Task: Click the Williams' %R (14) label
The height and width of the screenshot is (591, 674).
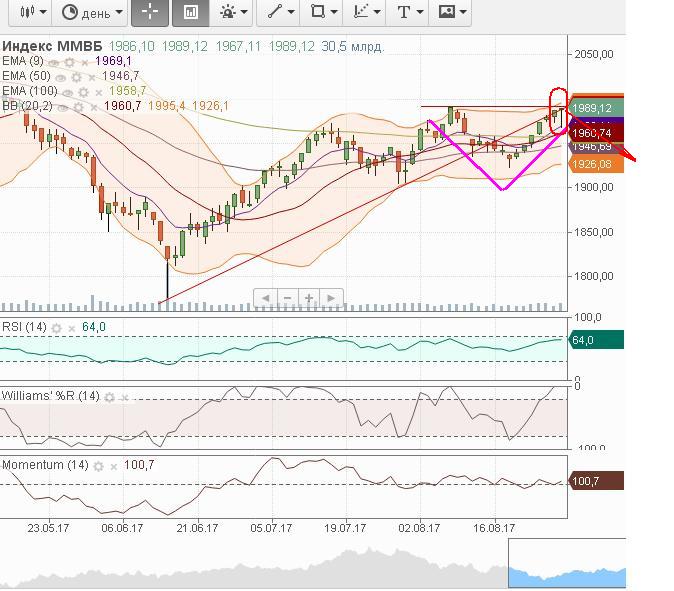Action: 51,396
